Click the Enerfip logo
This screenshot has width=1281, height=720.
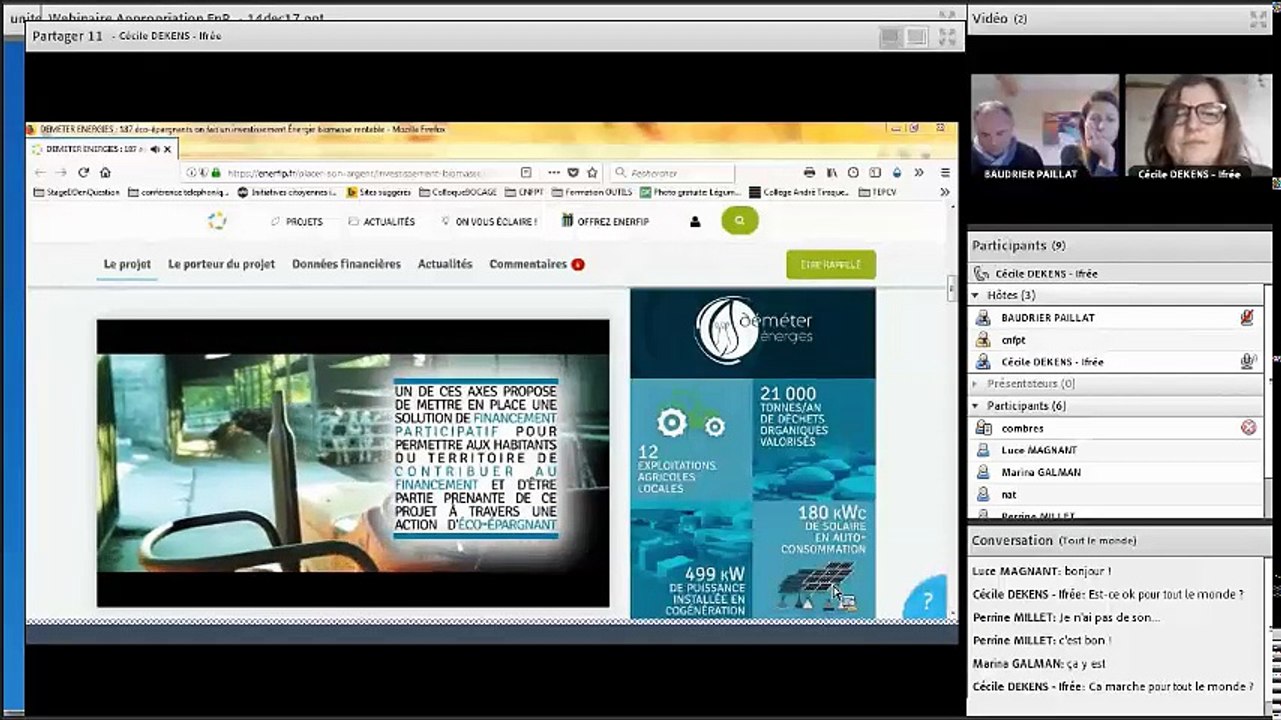tap(217, 221)
